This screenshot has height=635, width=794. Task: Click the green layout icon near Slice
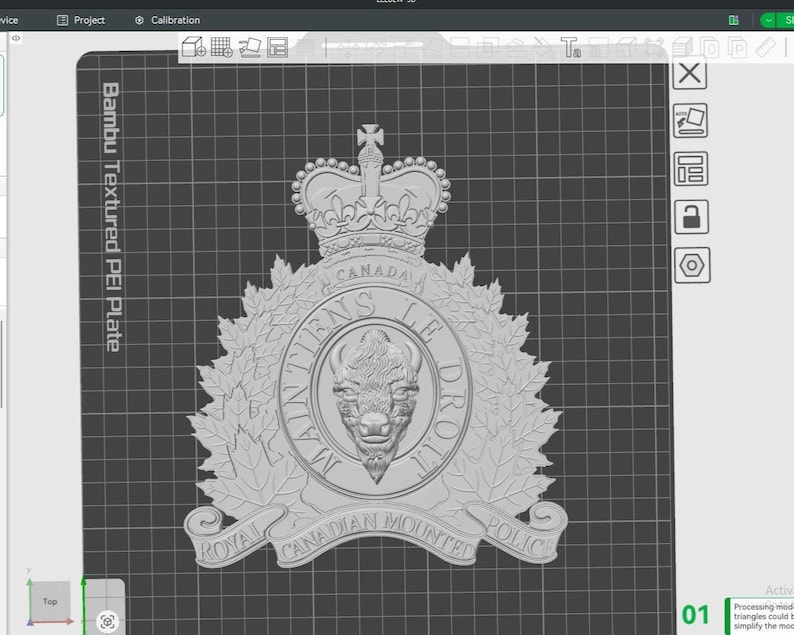pyautogui.click(x=734, y=20)
